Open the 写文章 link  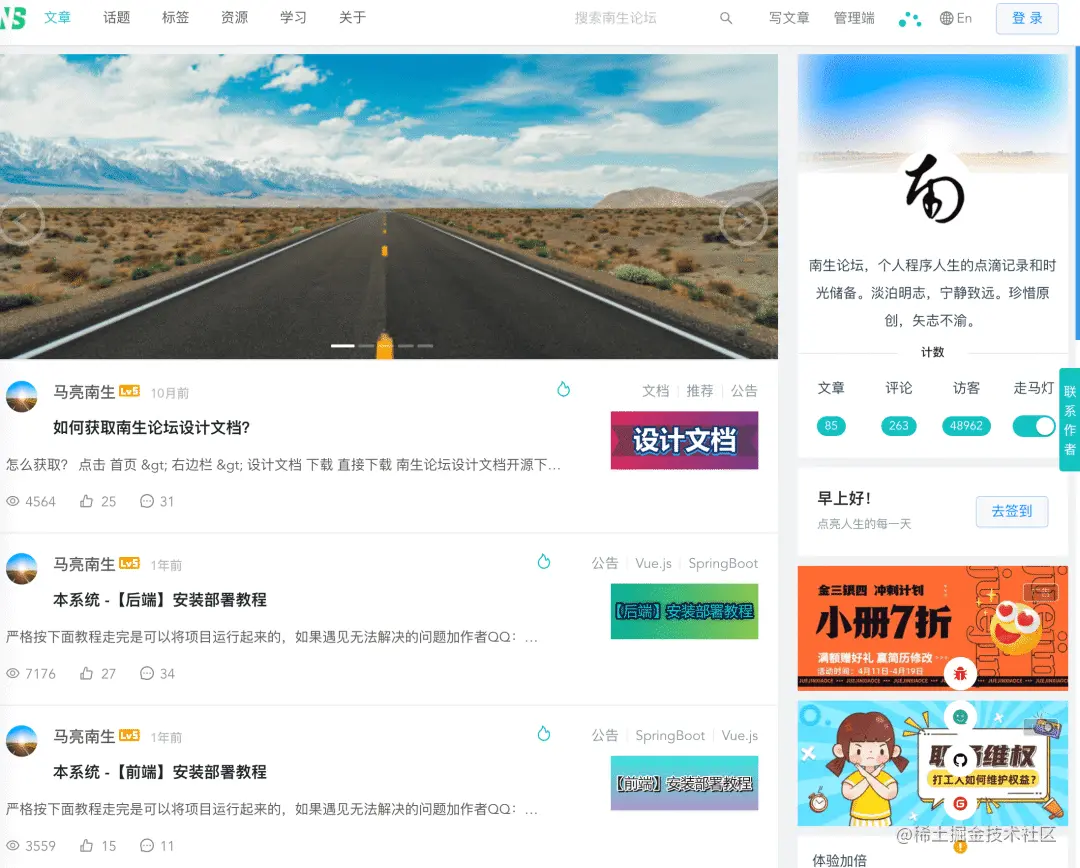[x=789, y=18]
